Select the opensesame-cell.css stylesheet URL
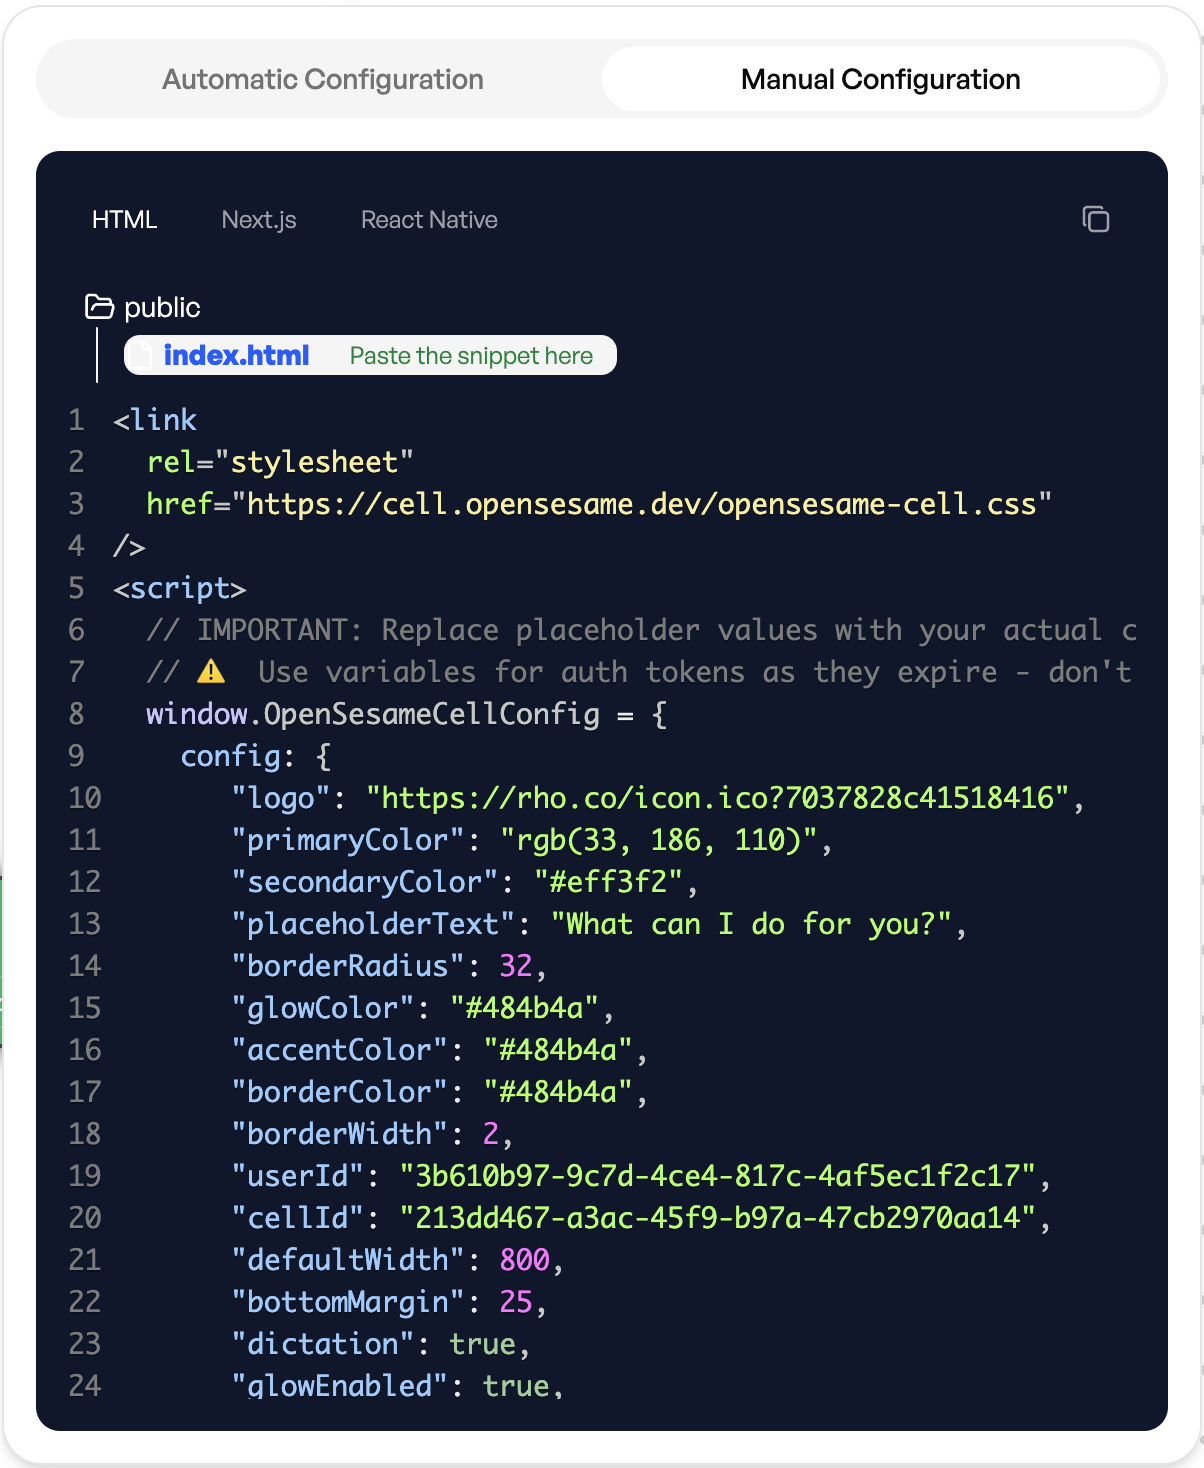1204x1468 pixels. tap(640, 504)
